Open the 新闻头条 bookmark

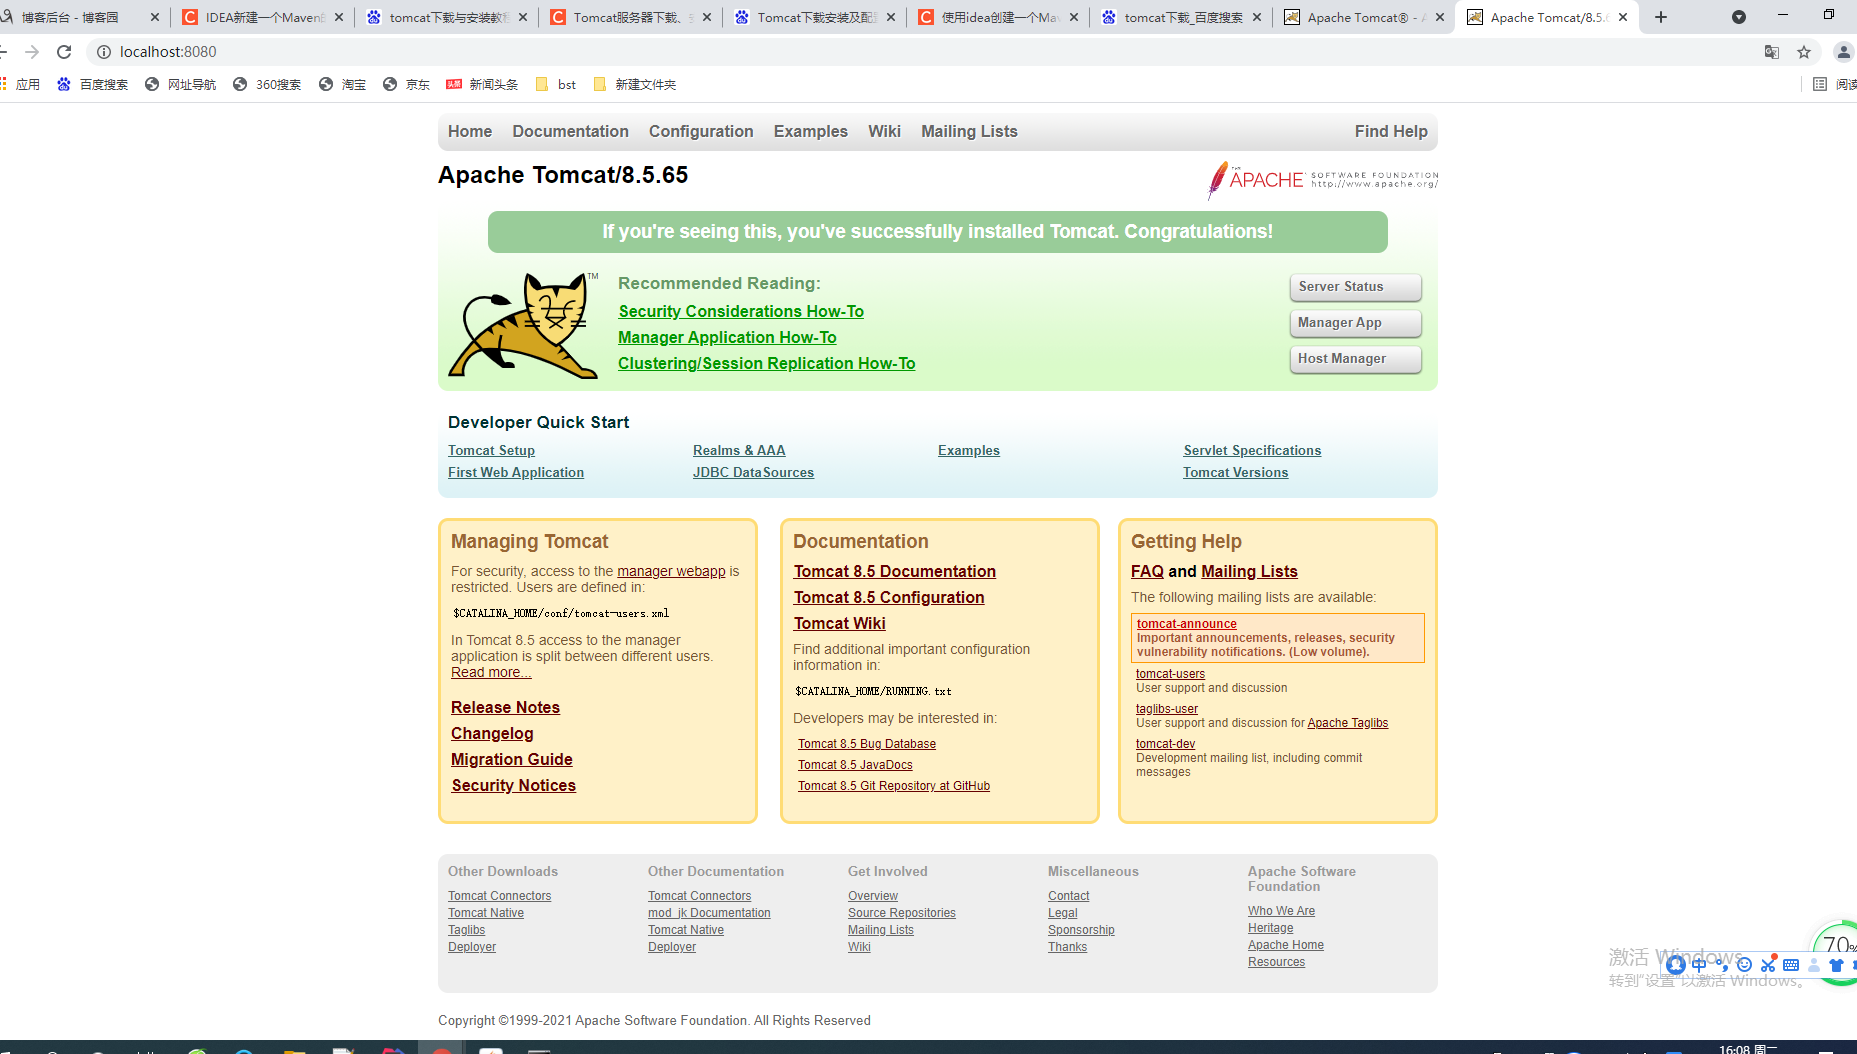483,85
